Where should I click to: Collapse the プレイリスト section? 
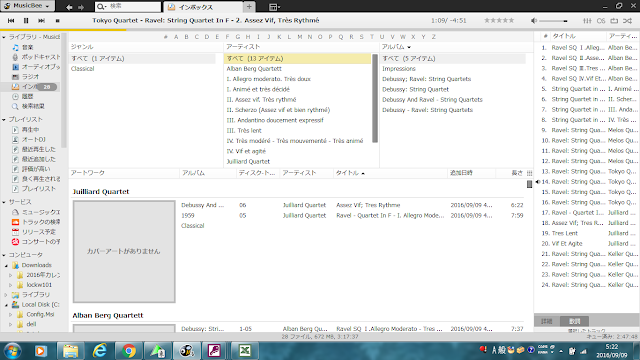pyautogui.click(x=4, y=120)
